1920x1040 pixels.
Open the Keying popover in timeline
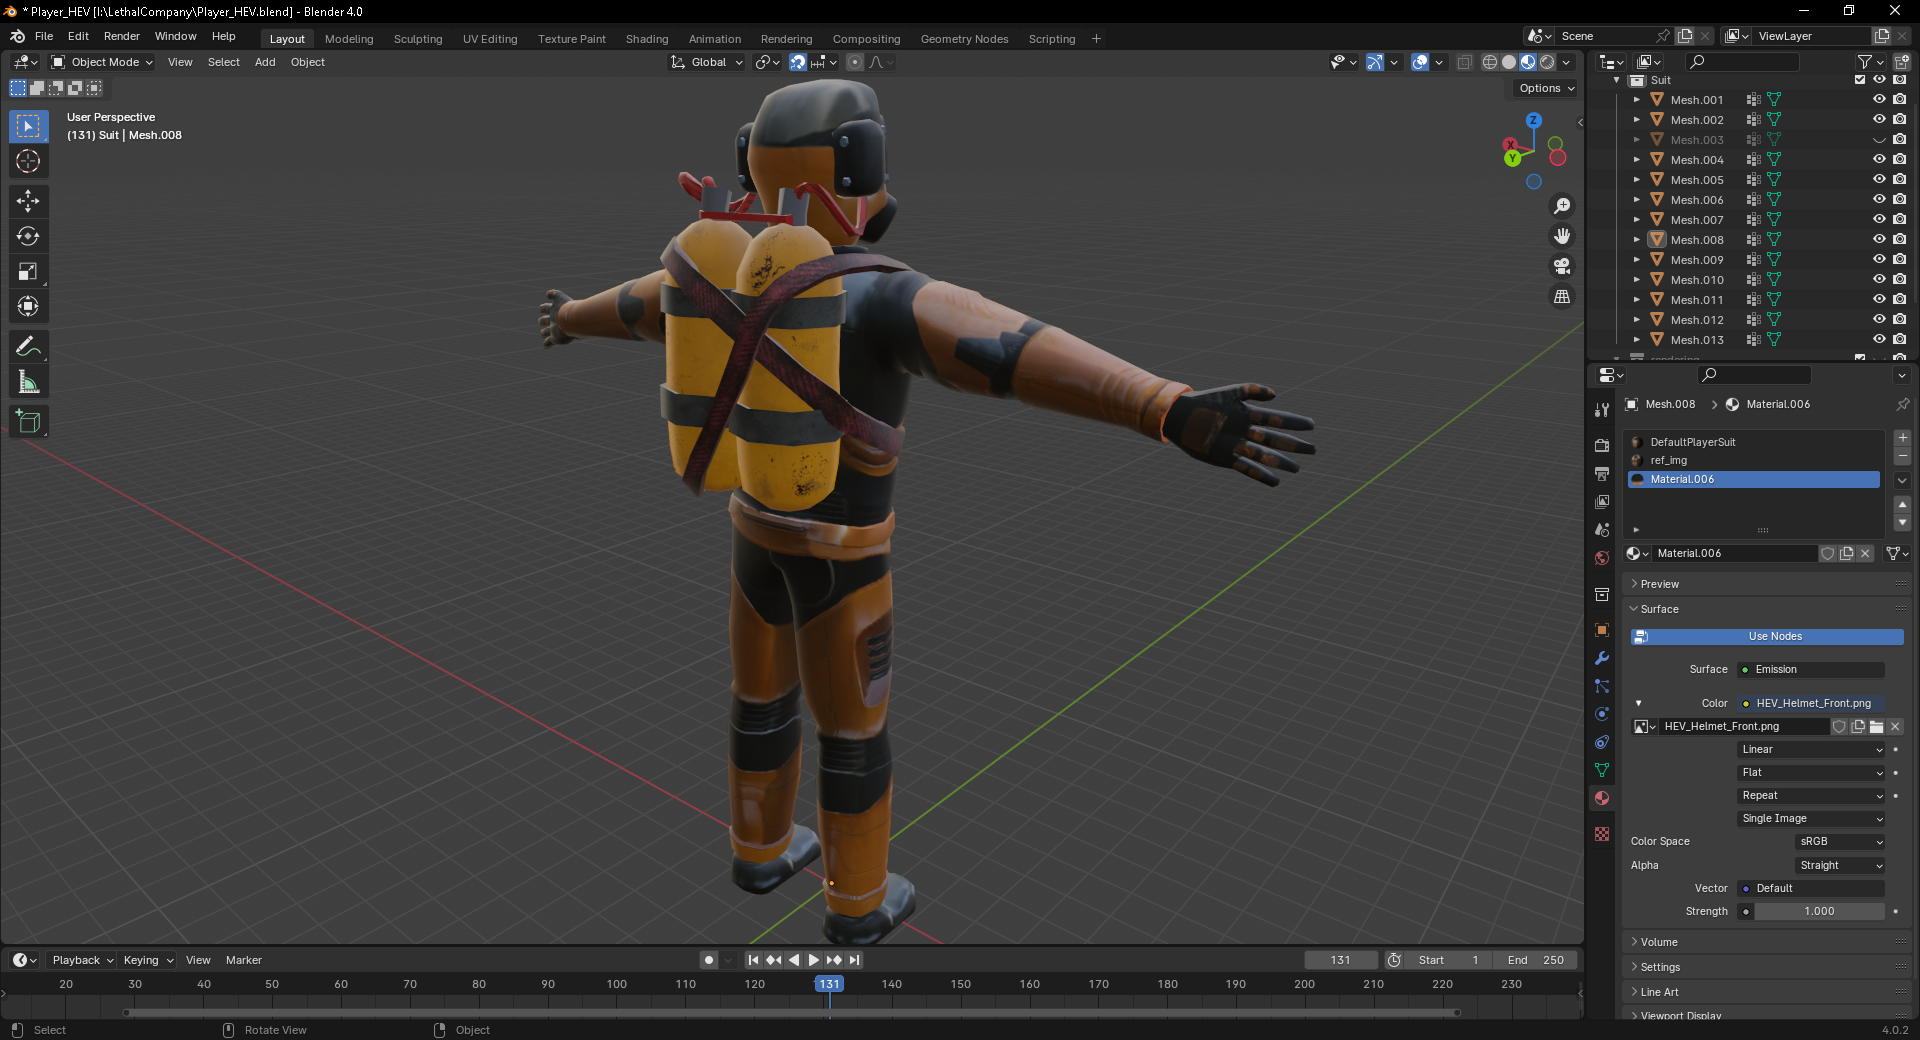pyautogui.click(x=147, y=960)
